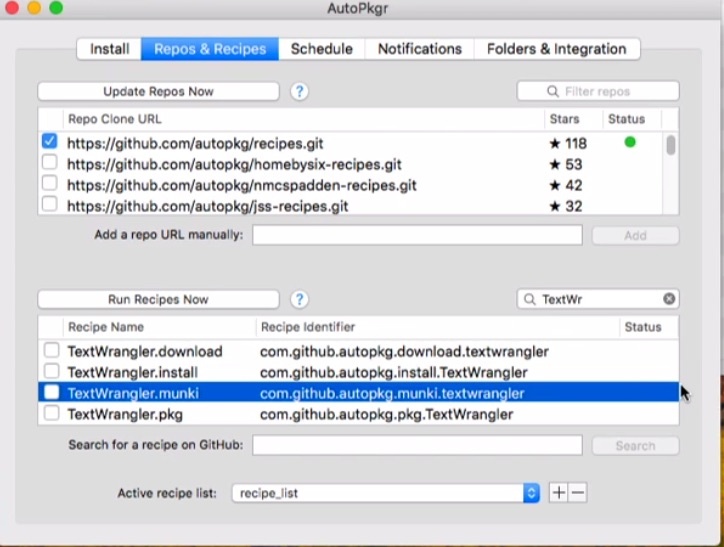The image size is (724, 547).
Task: Click the minus button to remove recipe list
Action: 577,493
